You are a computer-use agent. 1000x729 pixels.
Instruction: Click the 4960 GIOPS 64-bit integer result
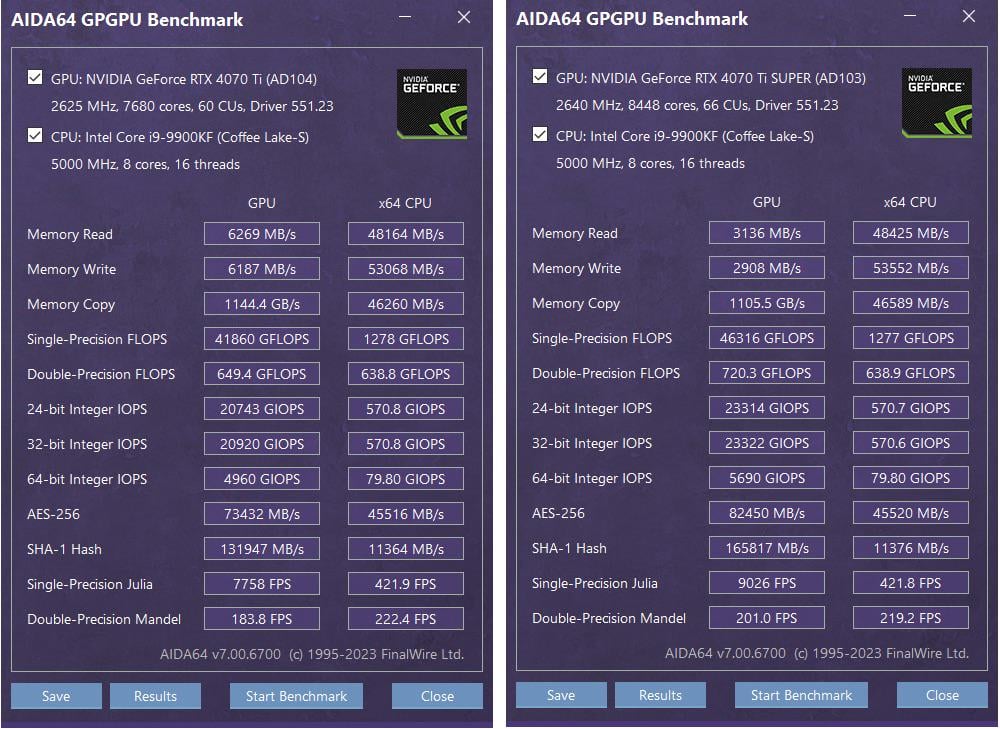(261, 479)
